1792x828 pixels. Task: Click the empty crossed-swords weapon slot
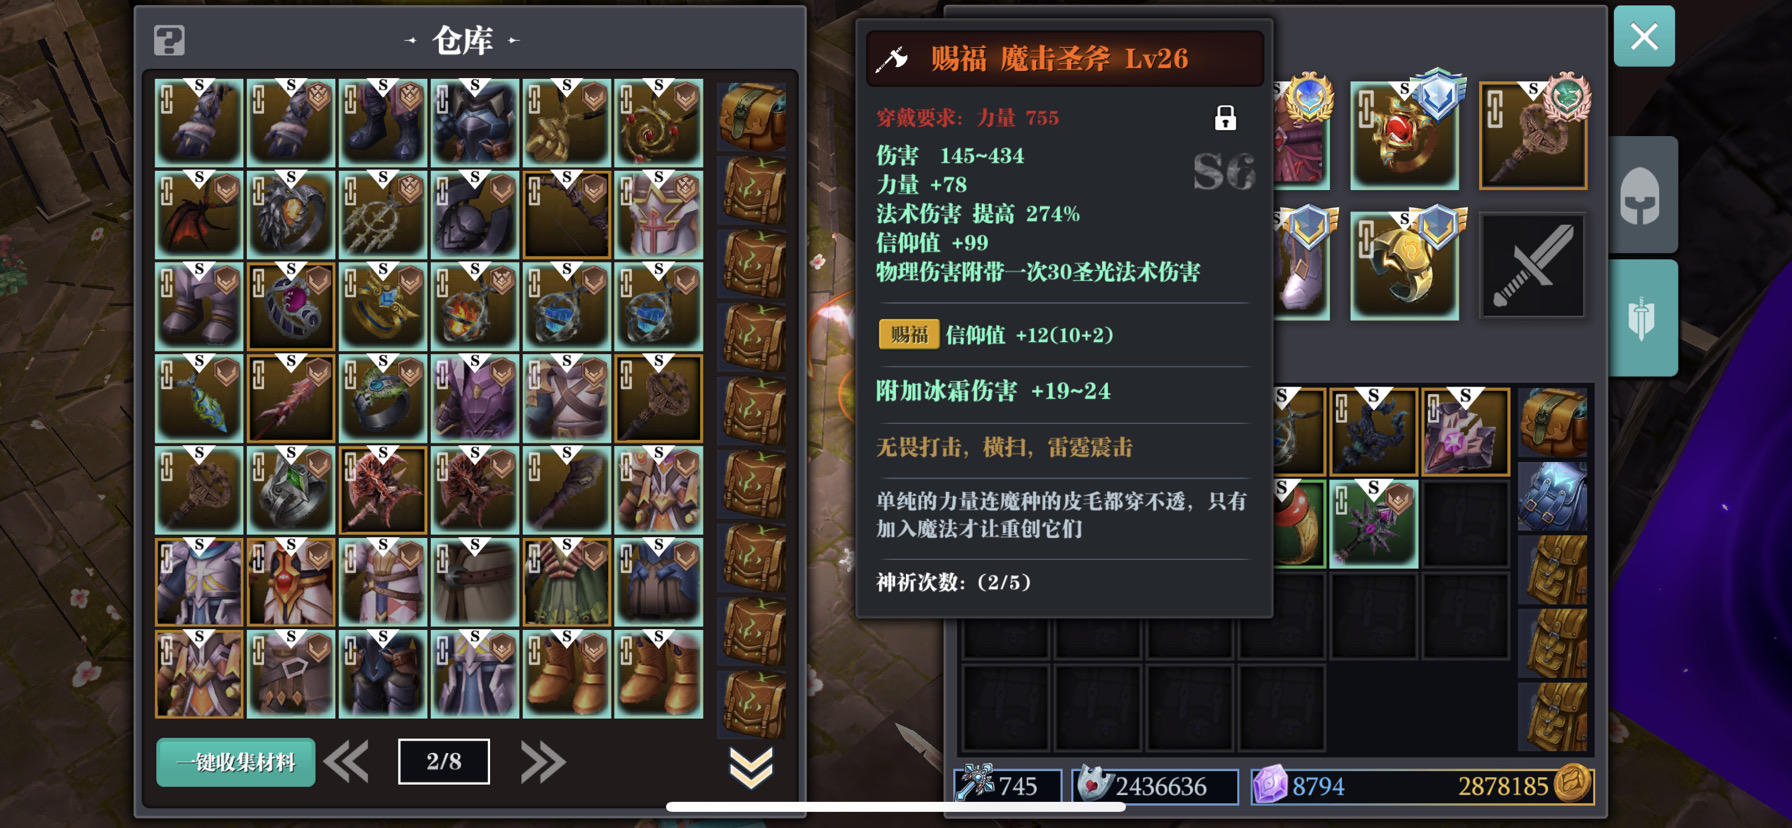pyautogui.click(x=1533, y=266)
